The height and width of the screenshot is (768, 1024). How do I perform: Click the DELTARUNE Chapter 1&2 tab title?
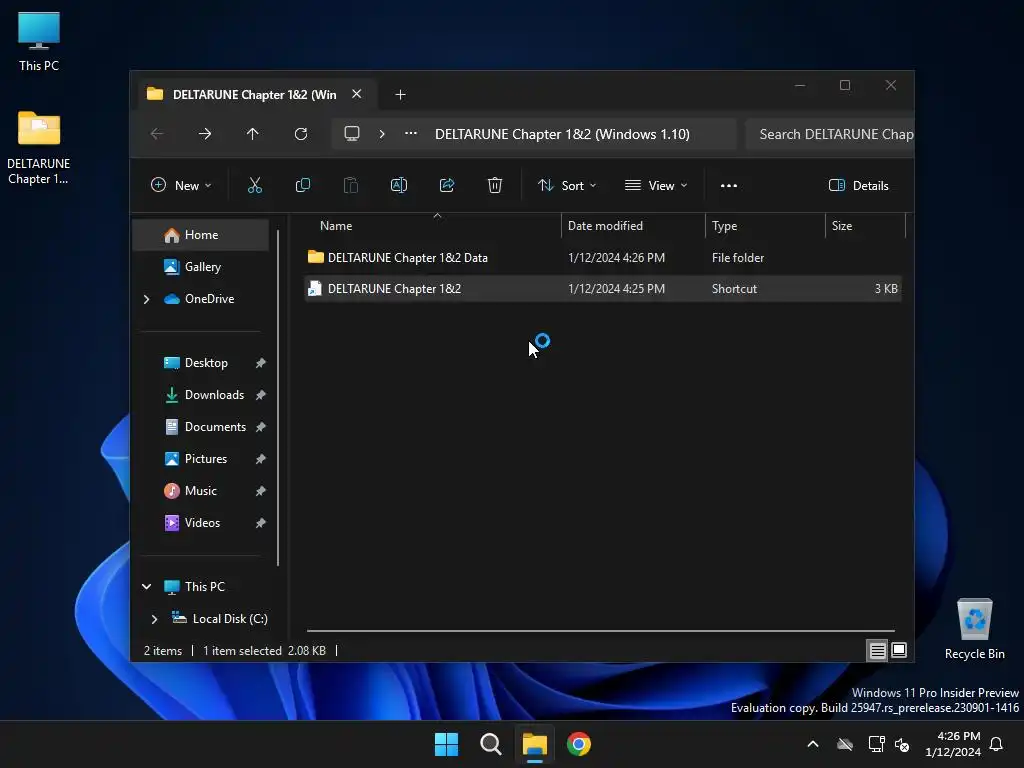[x=255, y=95]
